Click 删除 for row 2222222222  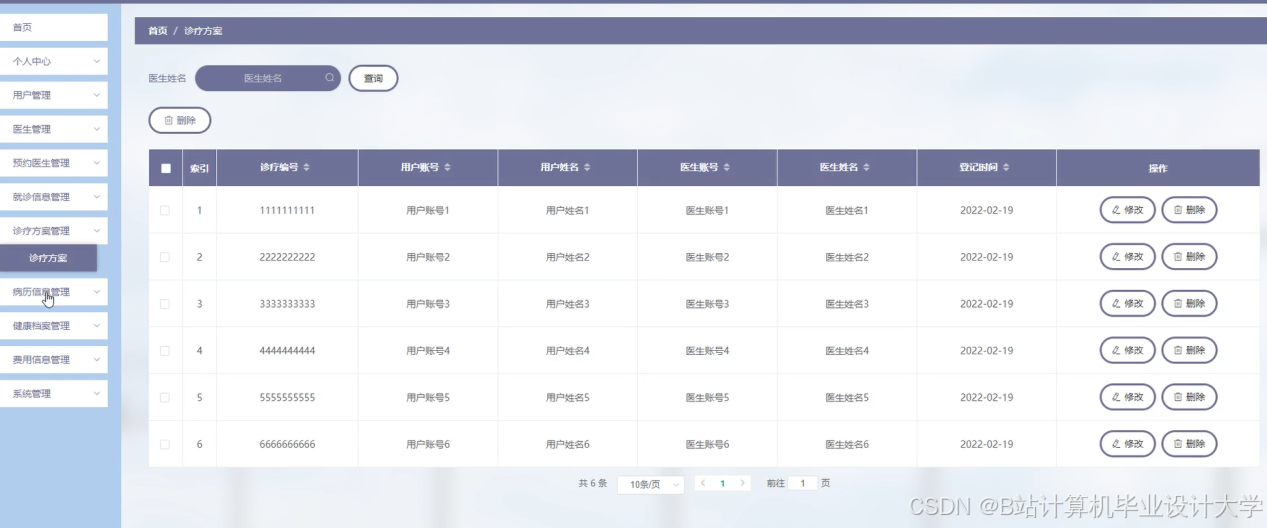point(1189,257)
